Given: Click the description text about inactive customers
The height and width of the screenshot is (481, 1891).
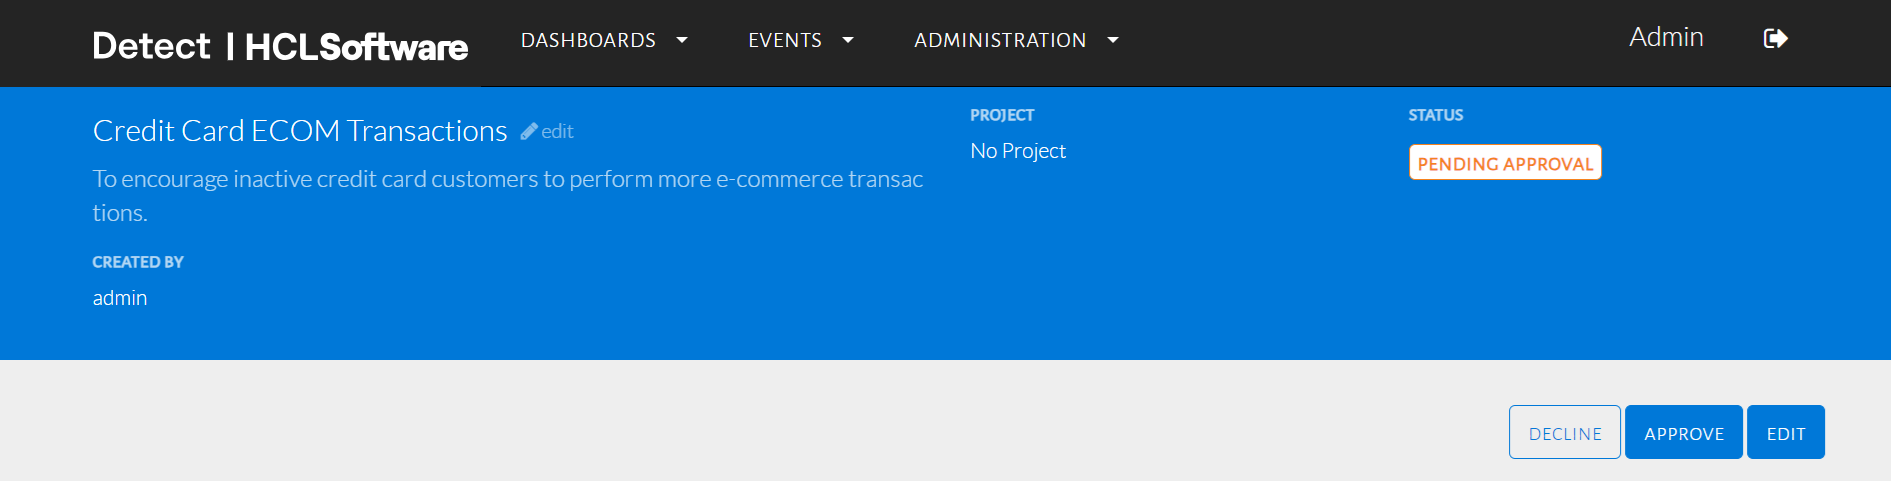Looking at the screenshot, I should 507,180.
